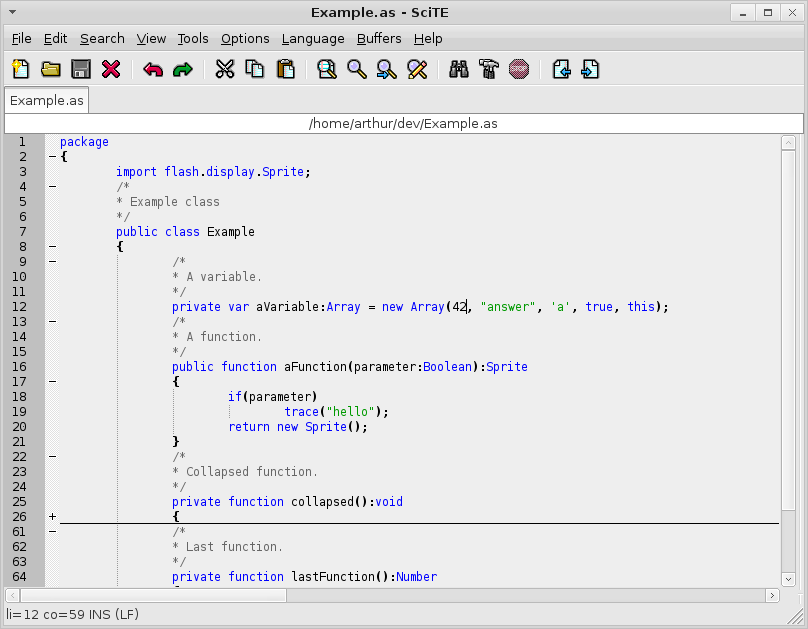Click the hammer Build icon
Viewport: 808px width, 629px height.
[489, 69]
